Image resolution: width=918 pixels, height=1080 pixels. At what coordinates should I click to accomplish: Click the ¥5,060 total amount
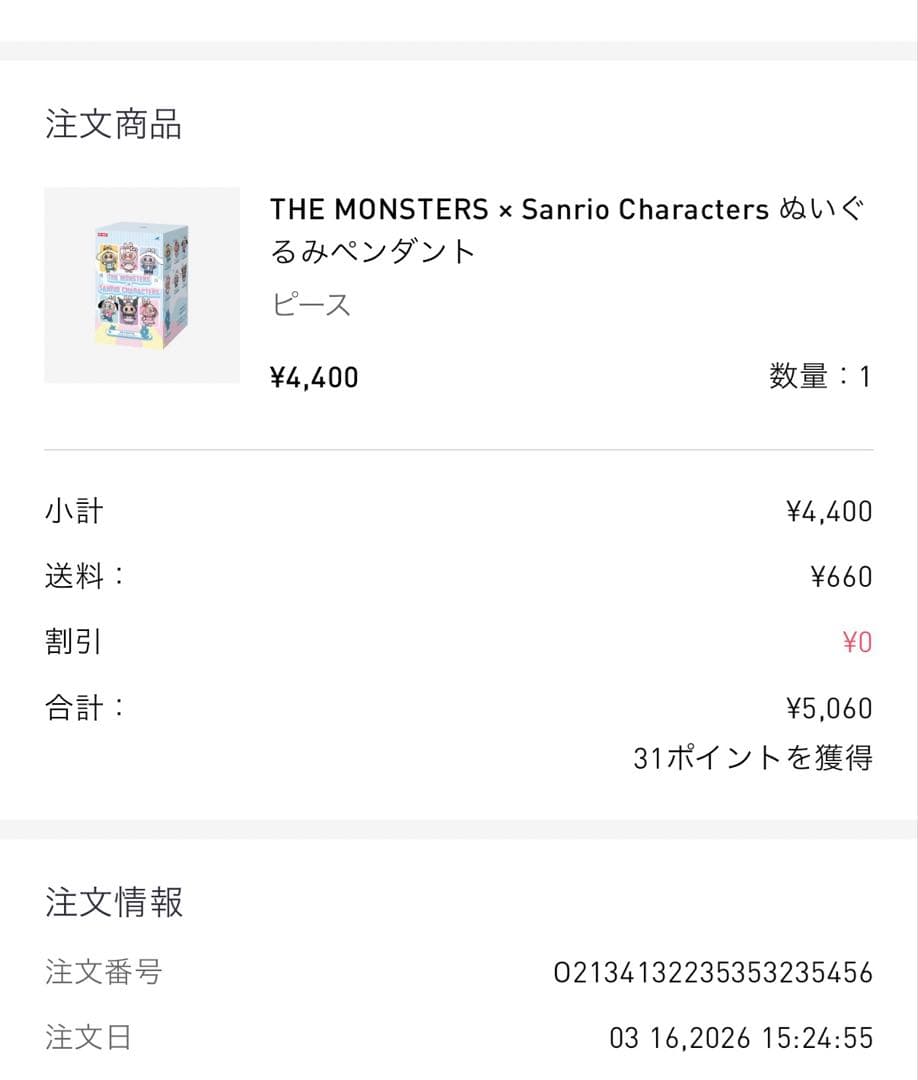click(x=829, y=709)
